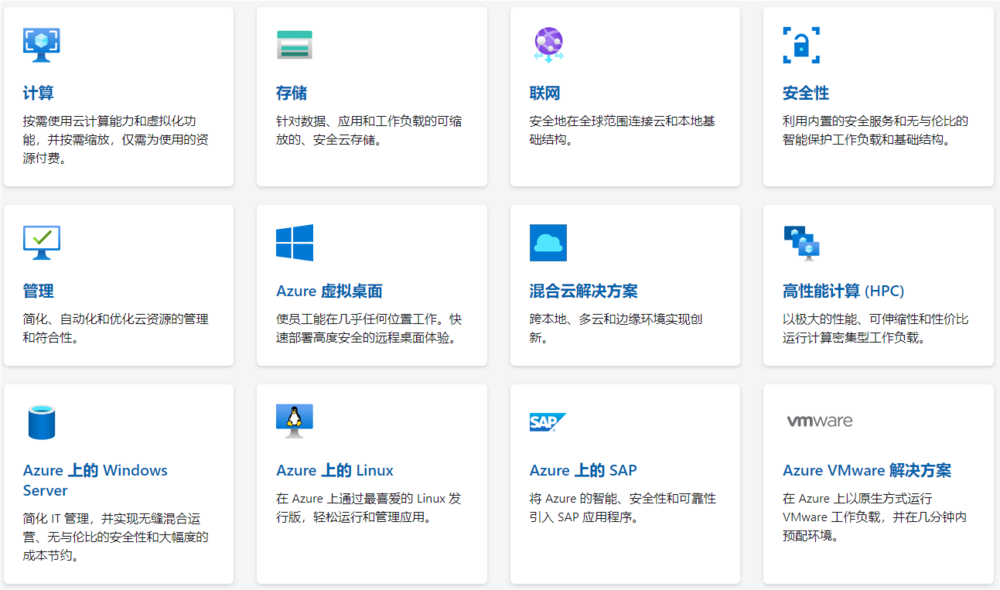Click the SAP logo icon
1000x590 pixels.
point(548,421)
